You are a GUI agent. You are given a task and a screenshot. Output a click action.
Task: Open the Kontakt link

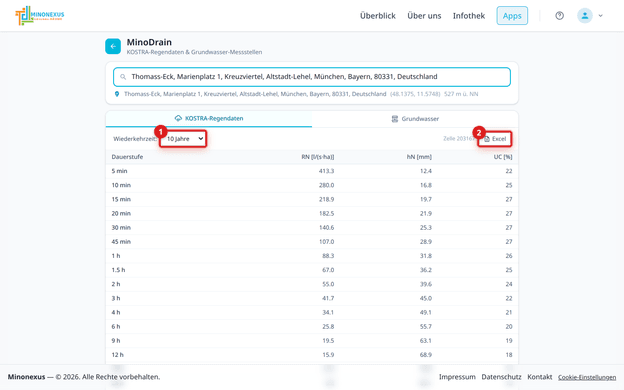point(540,377)
